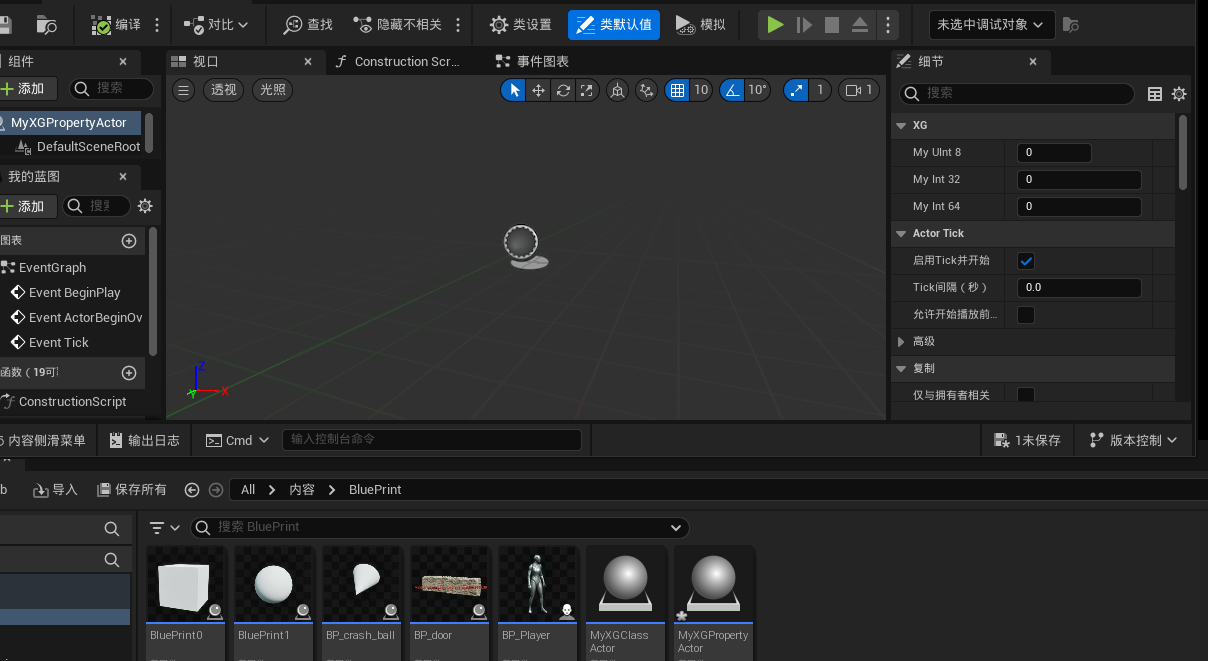The height and width of the screenshot is (661, 1208).
Task: Open Details settings gear icon
Action: [1179, 94]
